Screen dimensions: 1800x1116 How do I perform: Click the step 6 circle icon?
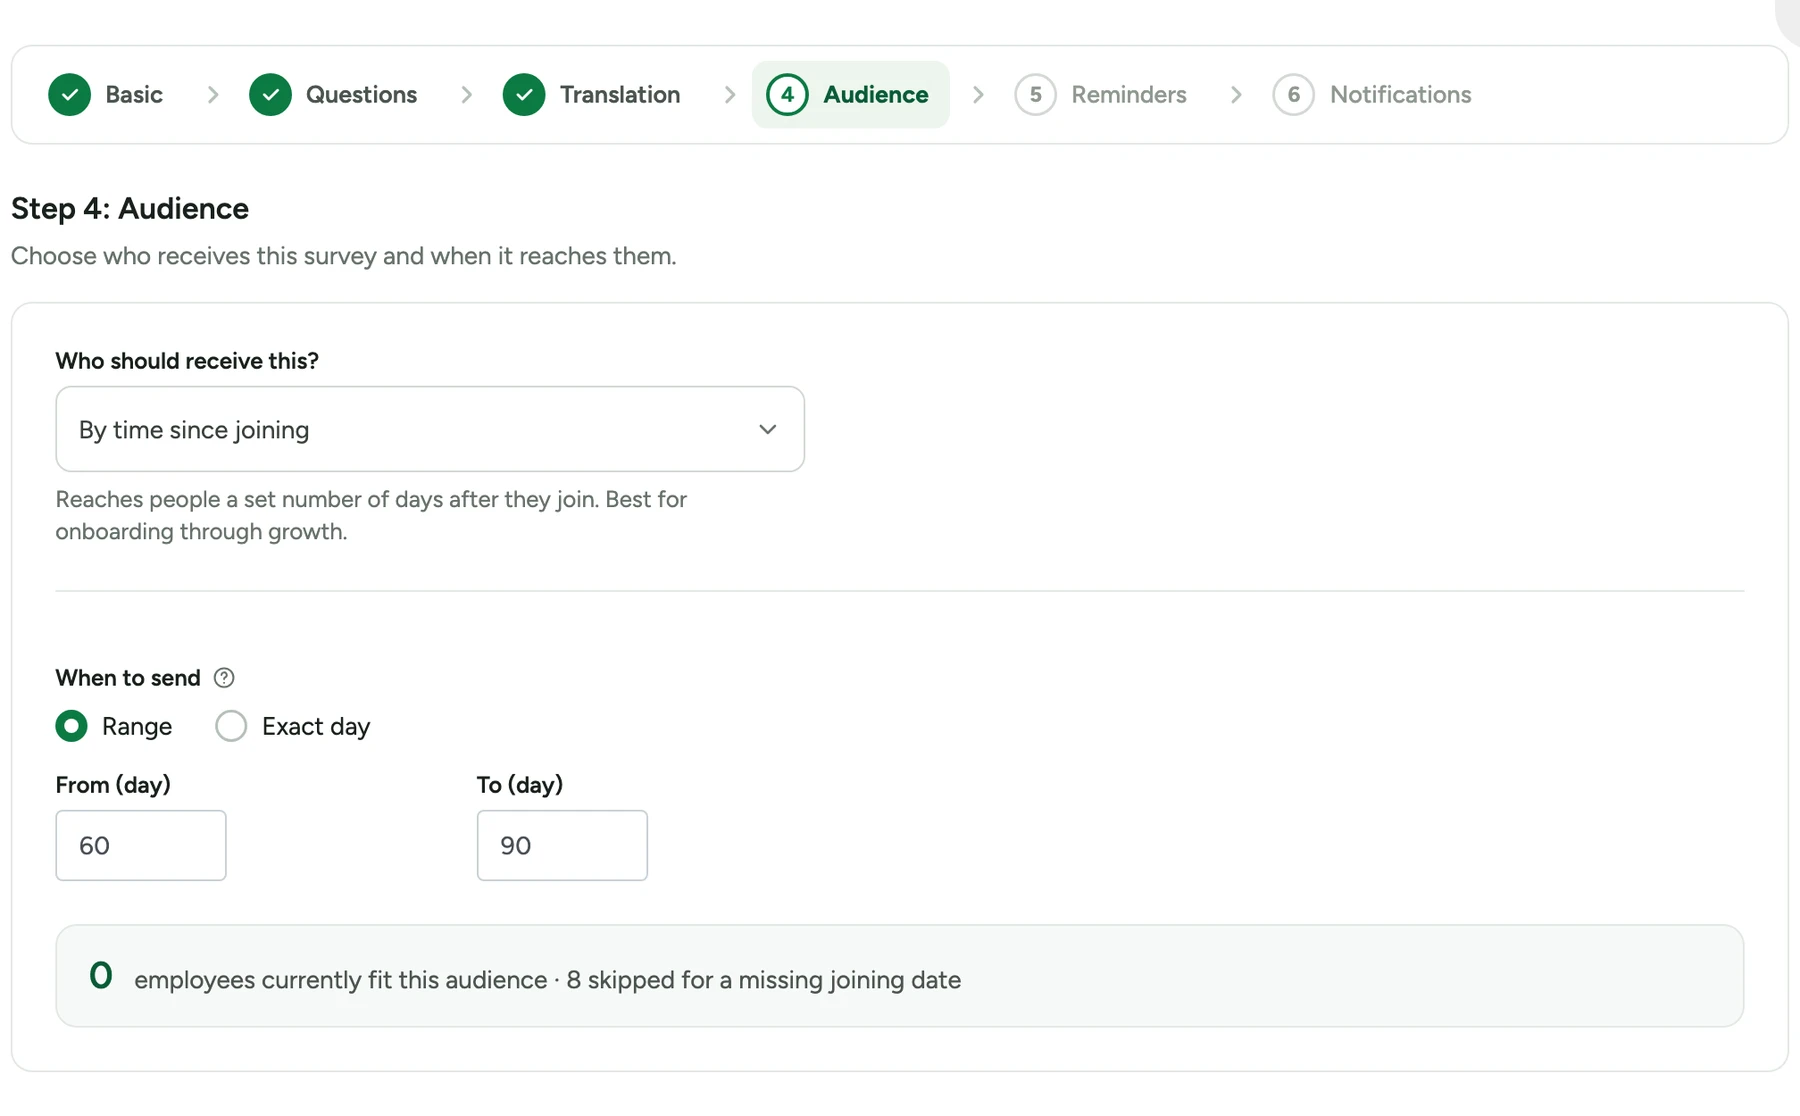point(1293,95)
